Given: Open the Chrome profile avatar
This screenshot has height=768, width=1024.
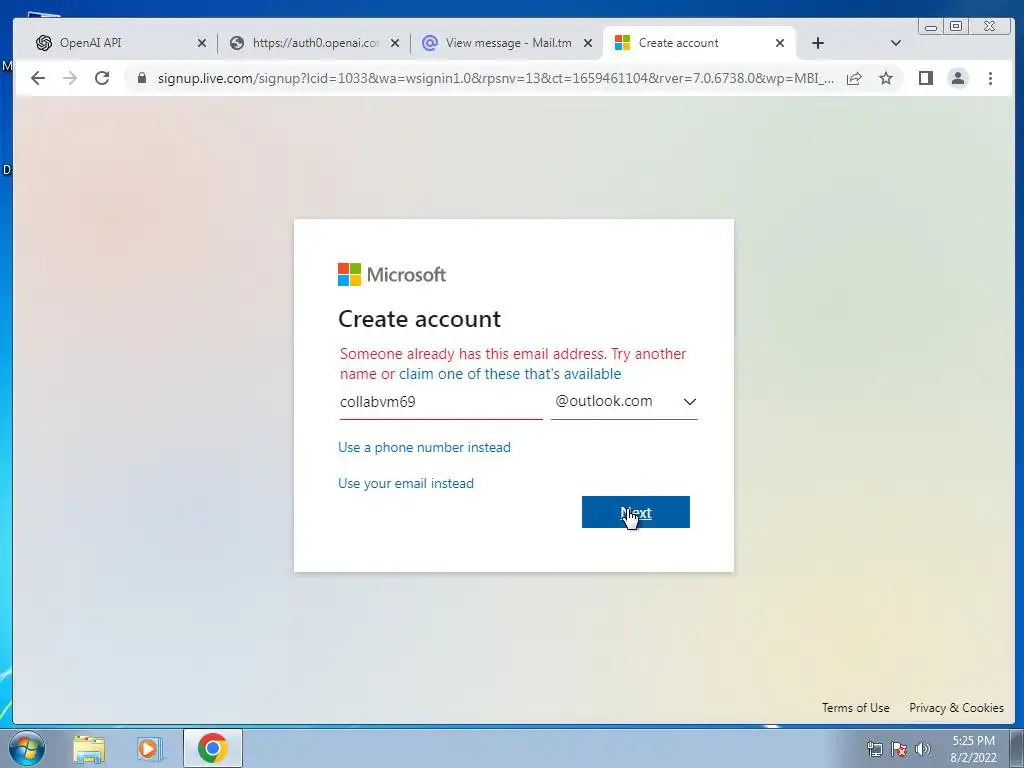Looking at the screenshot, I should [x=957, y=78].
